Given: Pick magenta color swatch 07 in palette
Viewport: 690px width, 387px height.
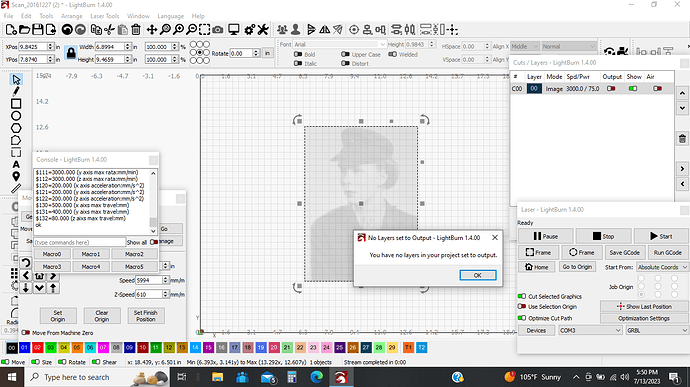Looking at the screenshot, I should (103, 348).
